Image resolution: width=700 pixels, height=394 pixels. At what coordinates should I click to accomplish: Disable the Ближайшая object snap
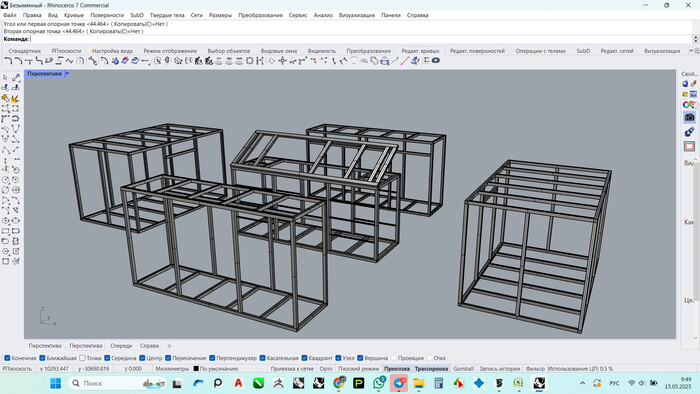(42, 358)
